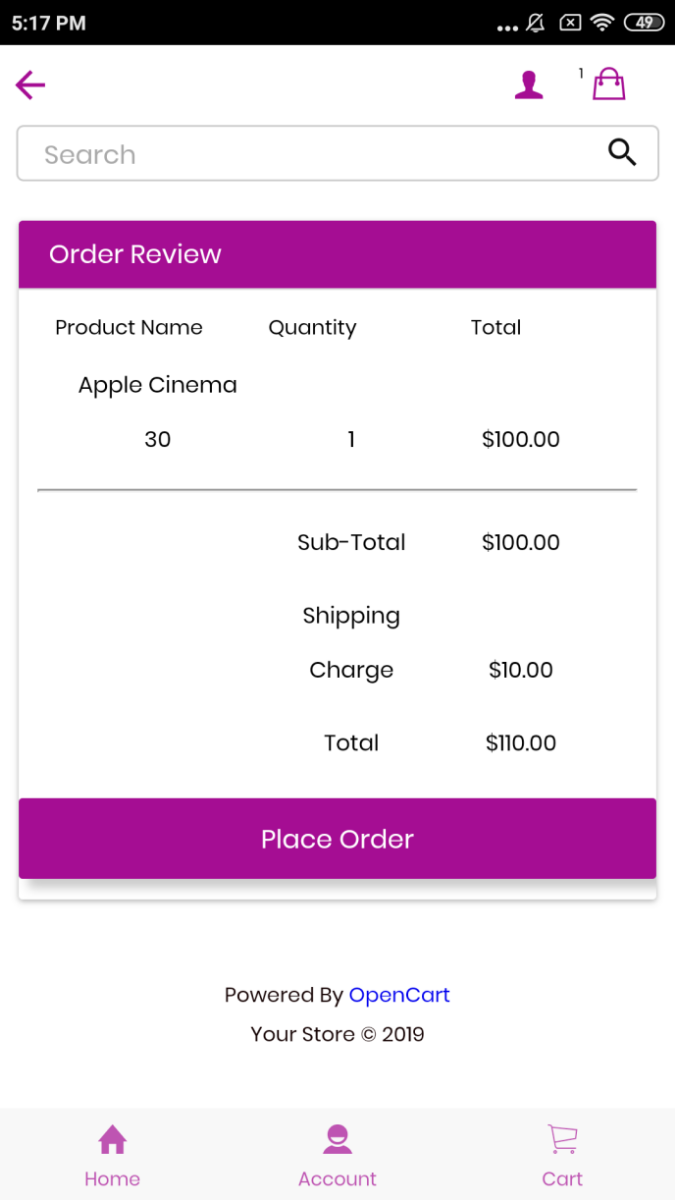
Task: Click the Place Order button
Action: [337, 838]
